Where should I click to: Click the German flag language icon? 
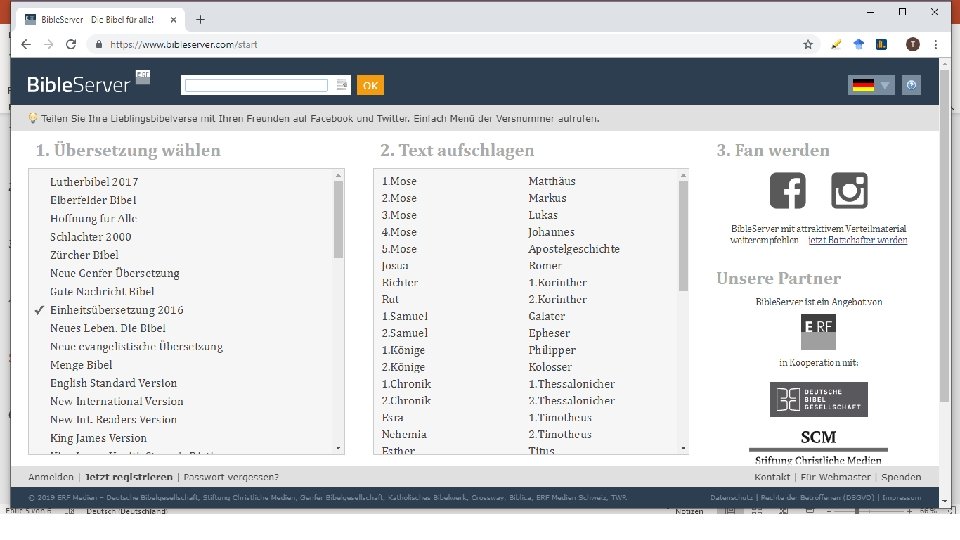point(863,85)
